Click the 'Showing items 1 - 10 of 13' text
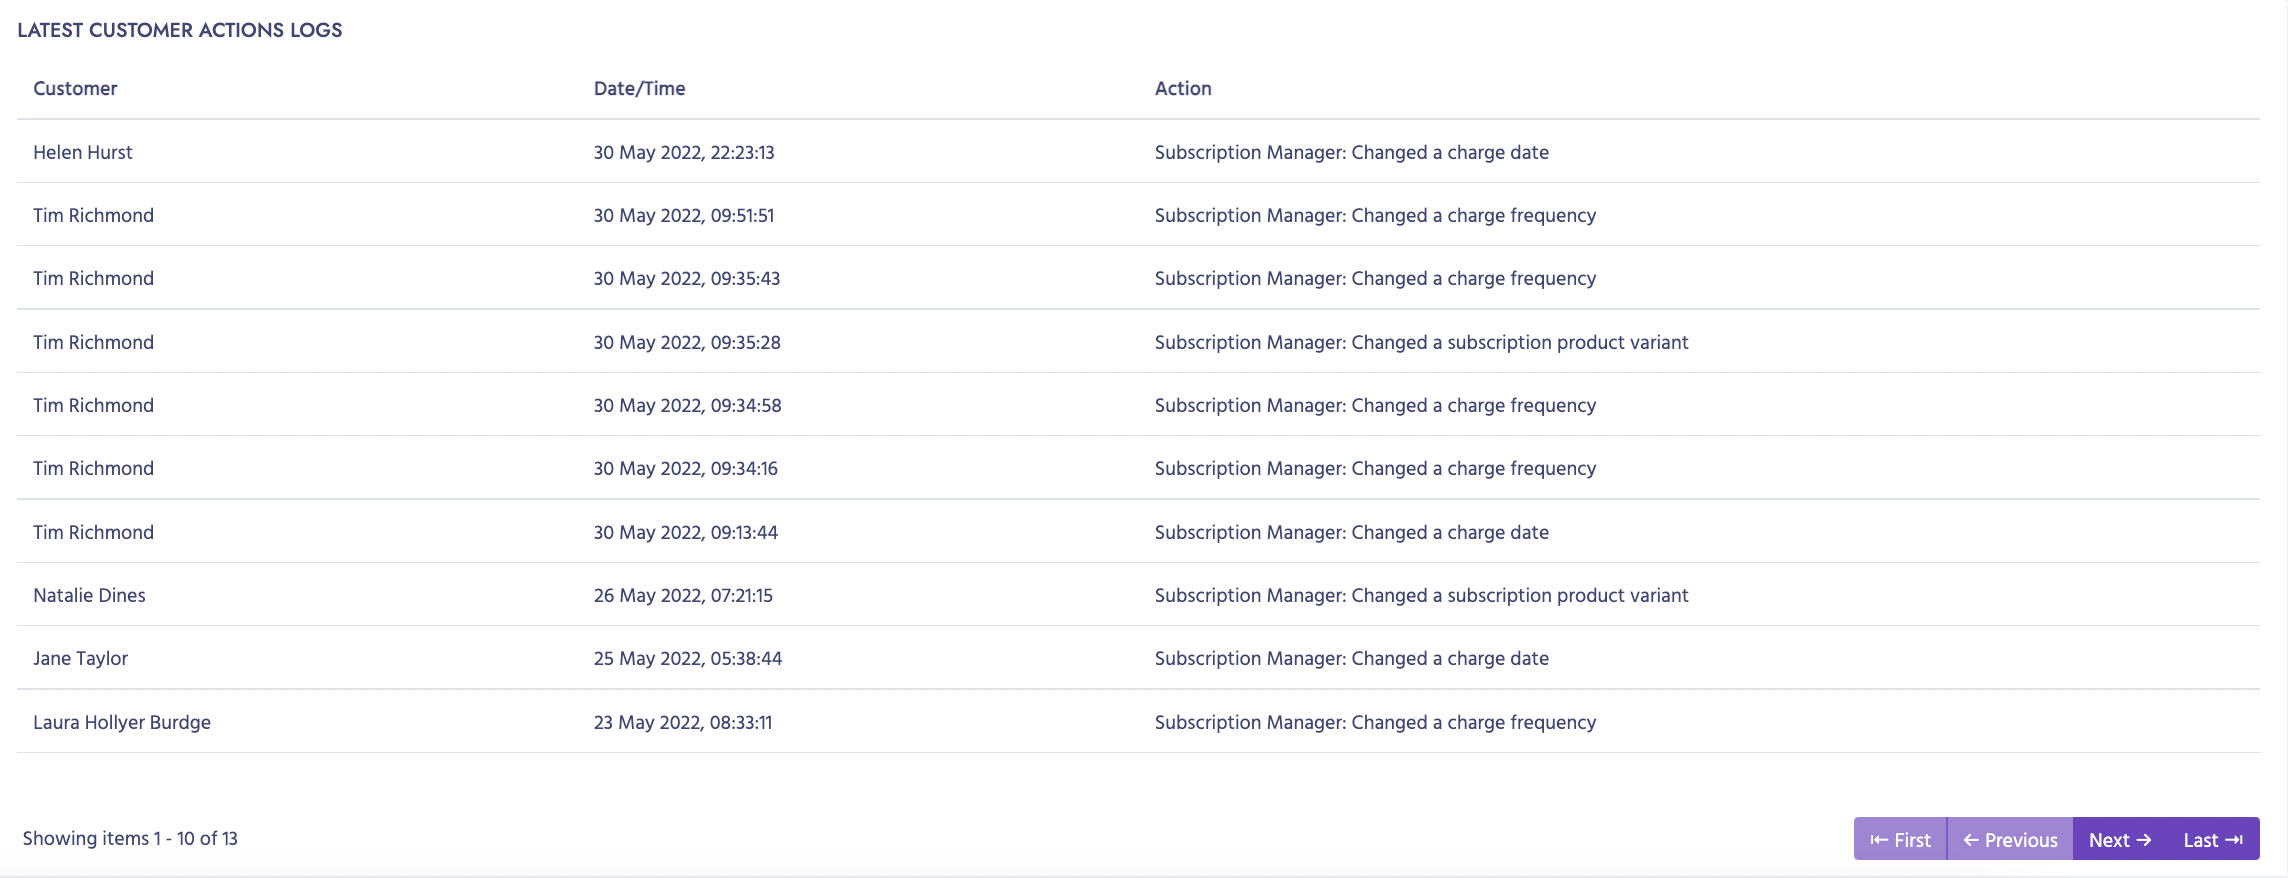Image resolution: width=2288 pixels, height=878 pixels. 130,838
